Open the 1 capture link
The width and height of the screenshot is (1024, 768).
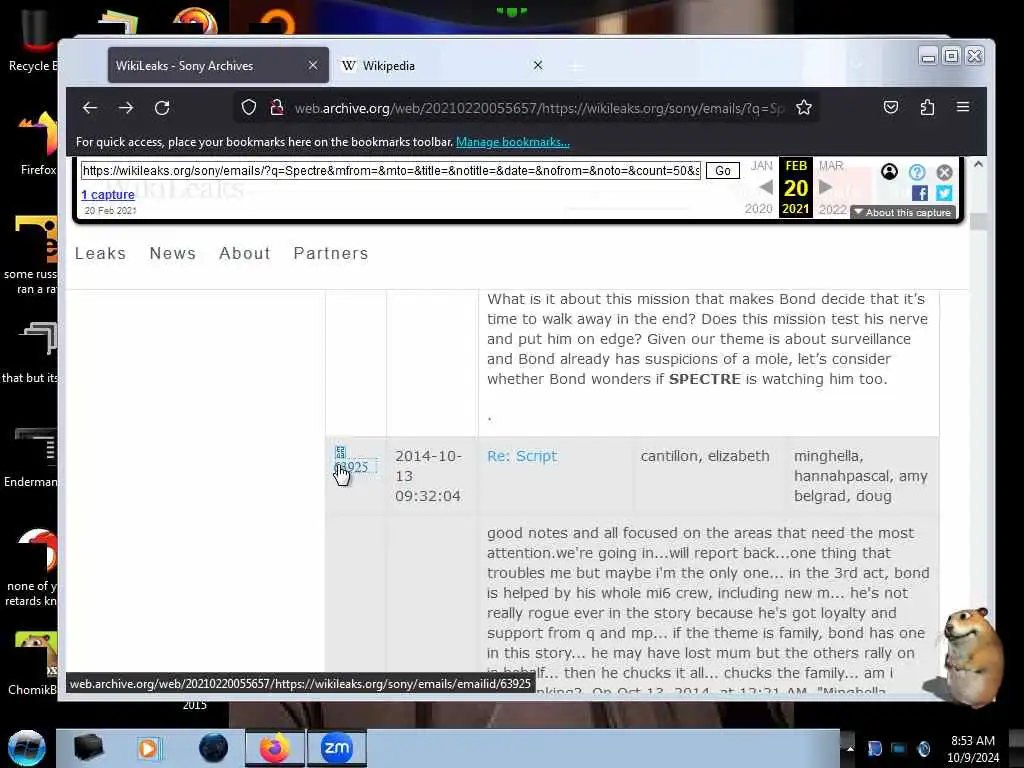click(108, 195)
